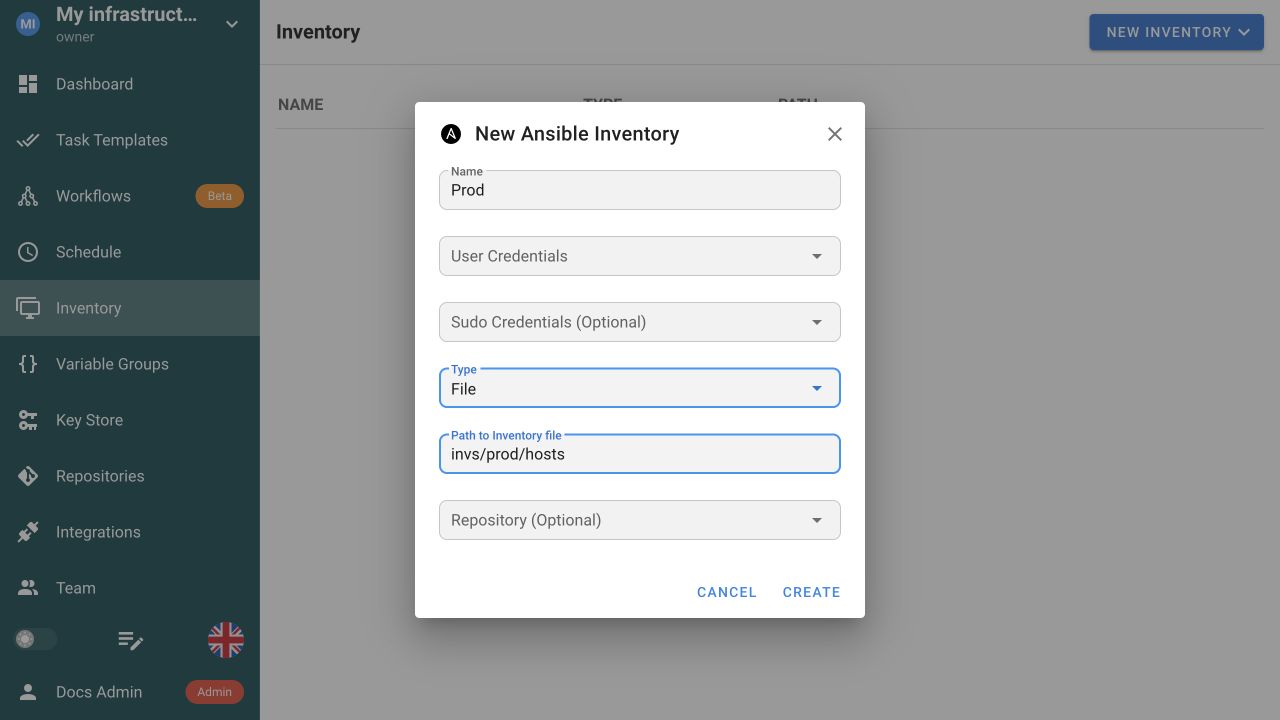Click the Ansible logo in dialog header
Image resolution: width=1280 pixels, height=720 pixels.
(451, 134)
